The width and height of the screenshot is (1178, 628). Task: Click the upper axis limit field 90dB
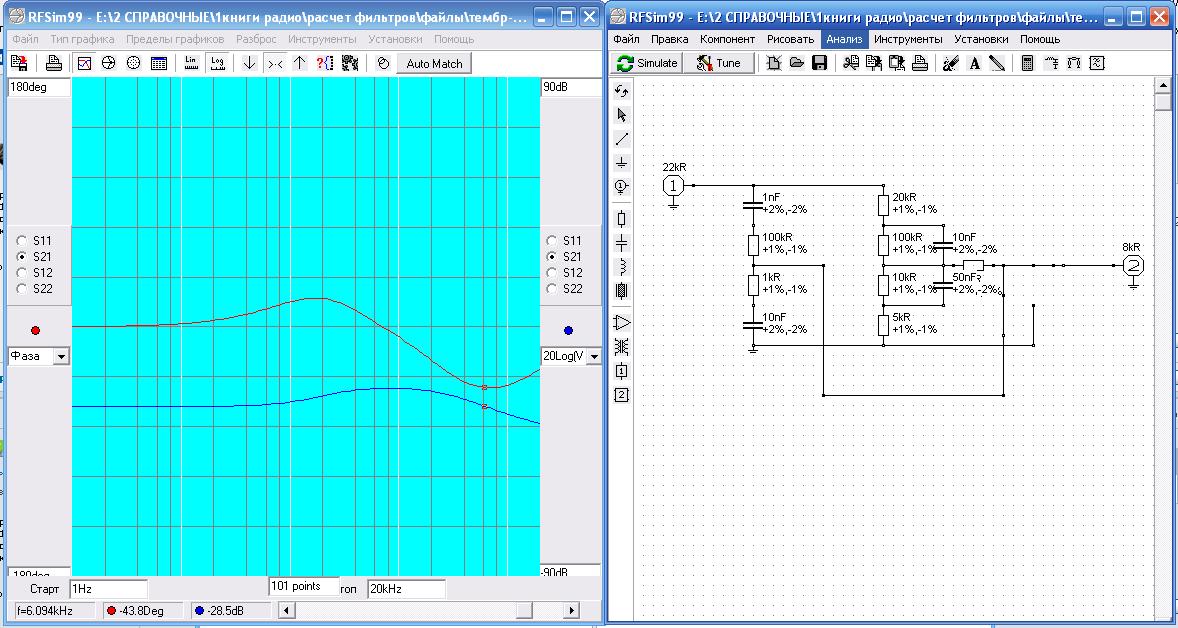click(x=571, y=87)
